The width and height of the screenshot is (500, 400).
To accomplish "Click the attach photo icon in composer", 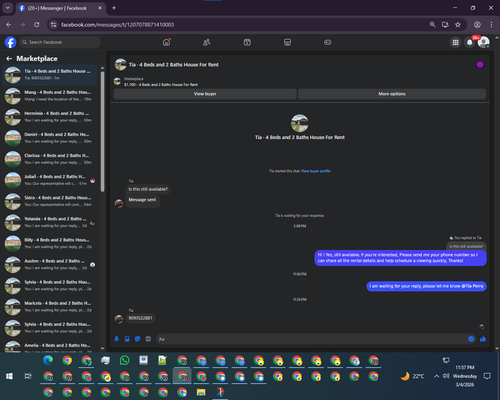I will [x=127, y=339].
